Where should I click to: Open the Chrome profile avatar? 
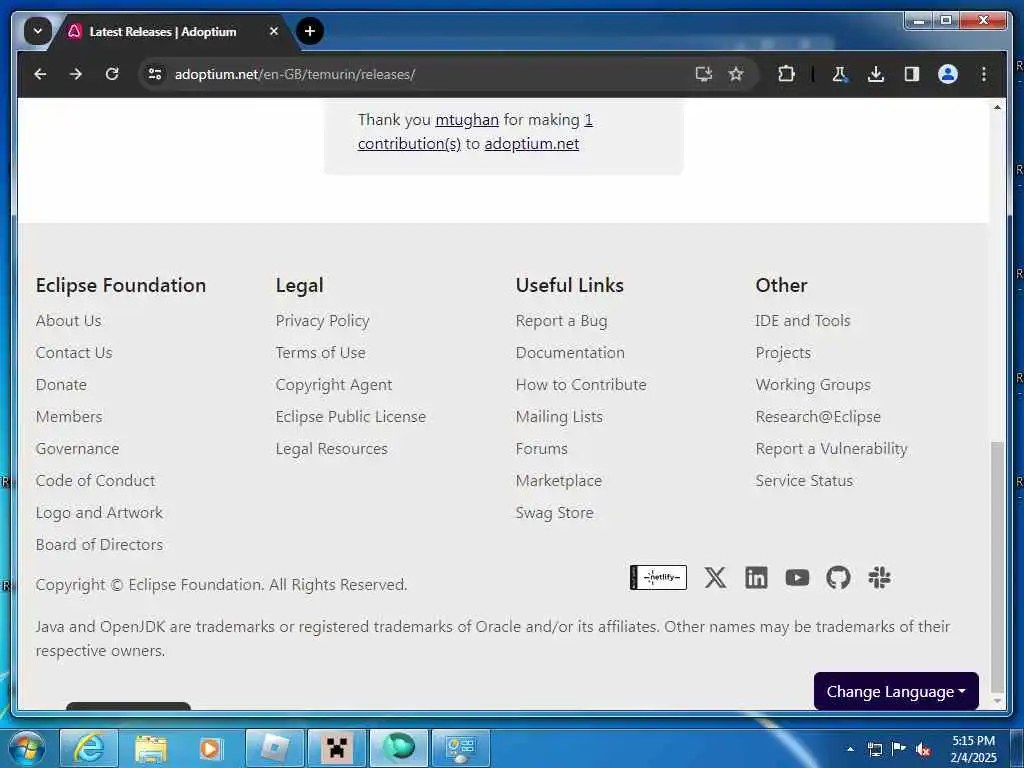pyautogui.click(x=948, y=74)
